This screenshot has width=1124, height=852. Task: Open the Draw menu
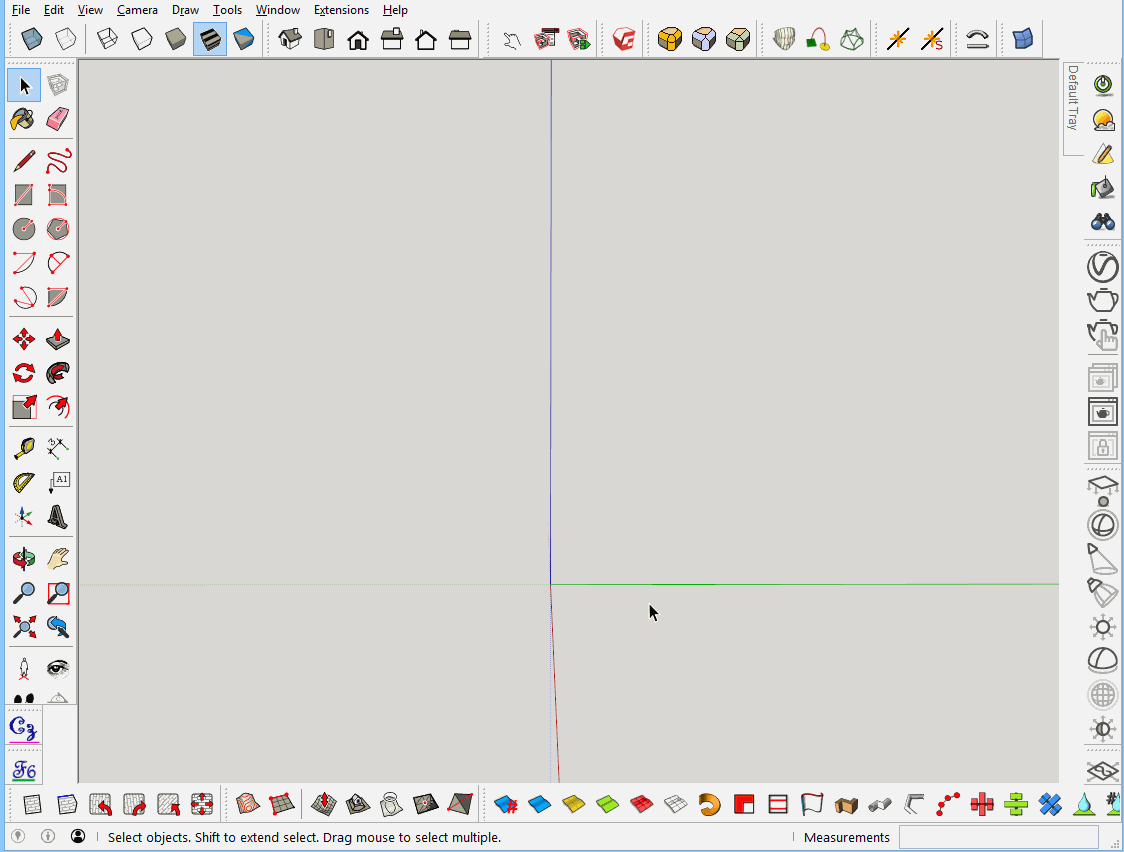click(x=184, y=9)
